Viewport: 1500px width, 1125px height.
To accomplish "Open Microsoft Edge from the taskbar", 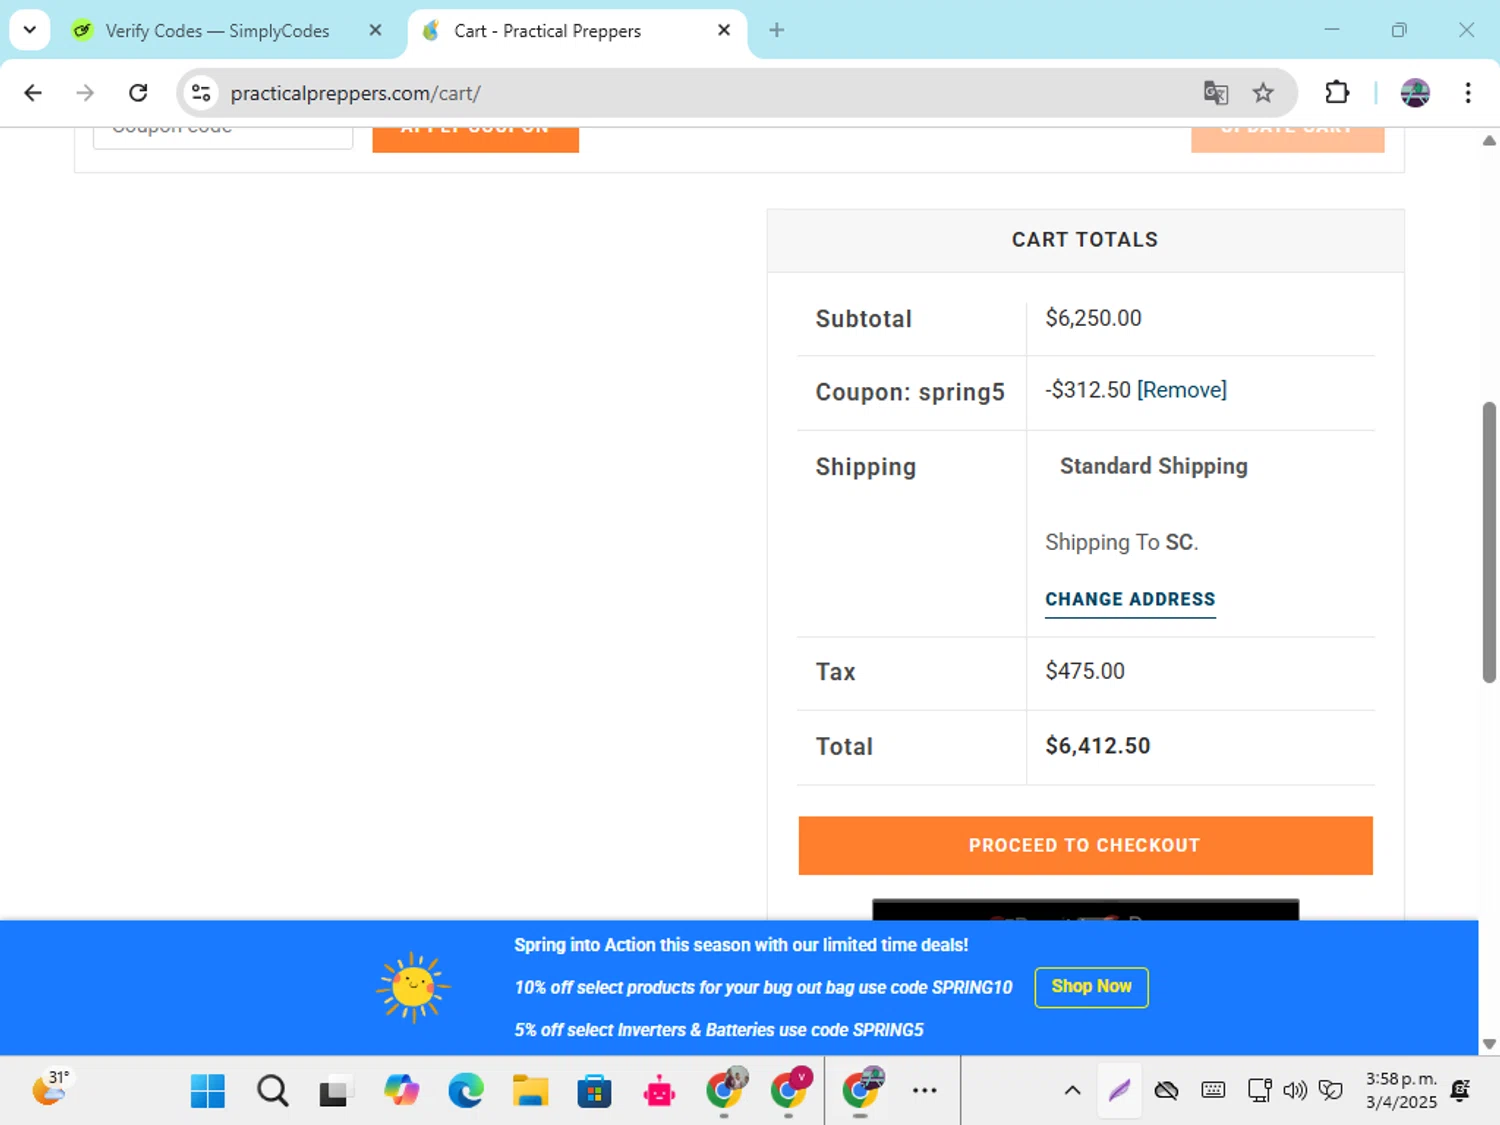I will point(466,1091).
